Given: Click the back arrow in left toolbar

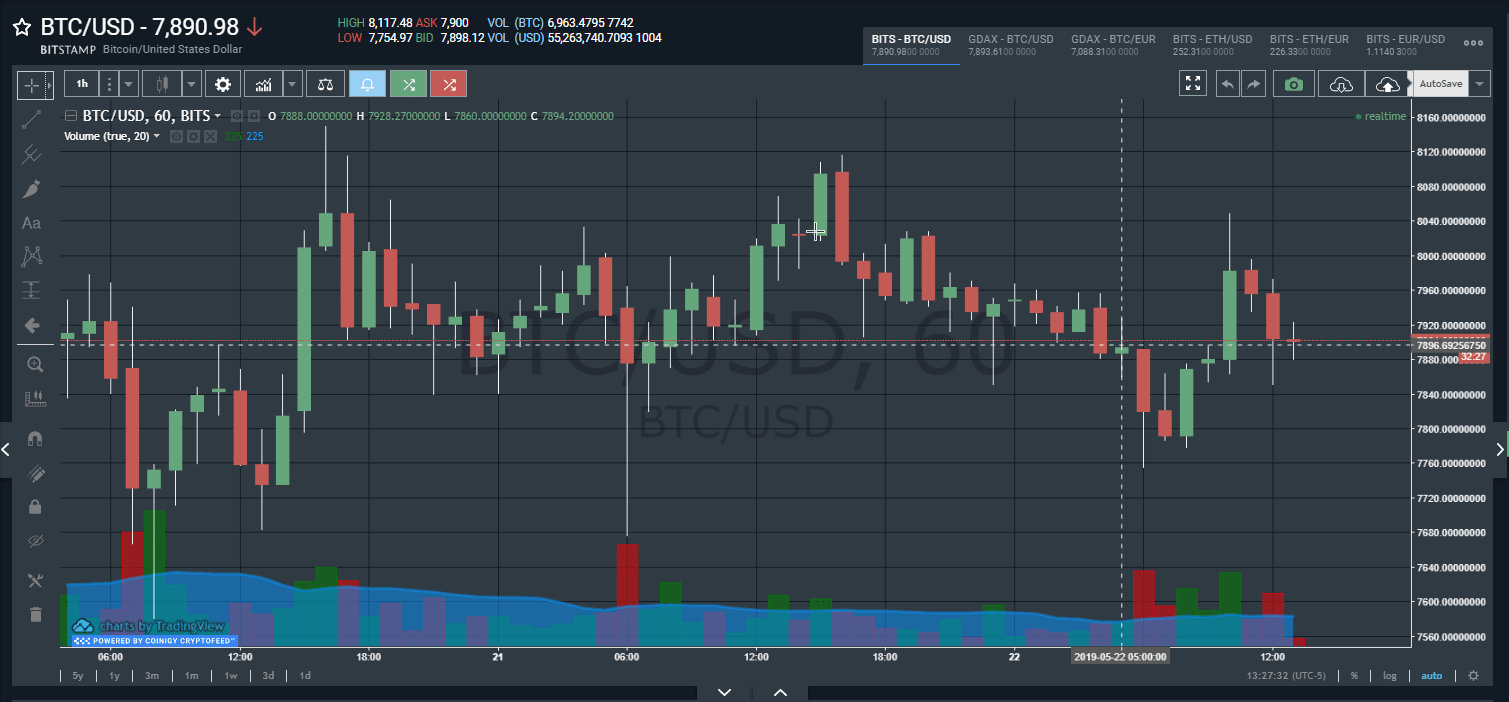Looking at the screenshot, I should (32, 325).
